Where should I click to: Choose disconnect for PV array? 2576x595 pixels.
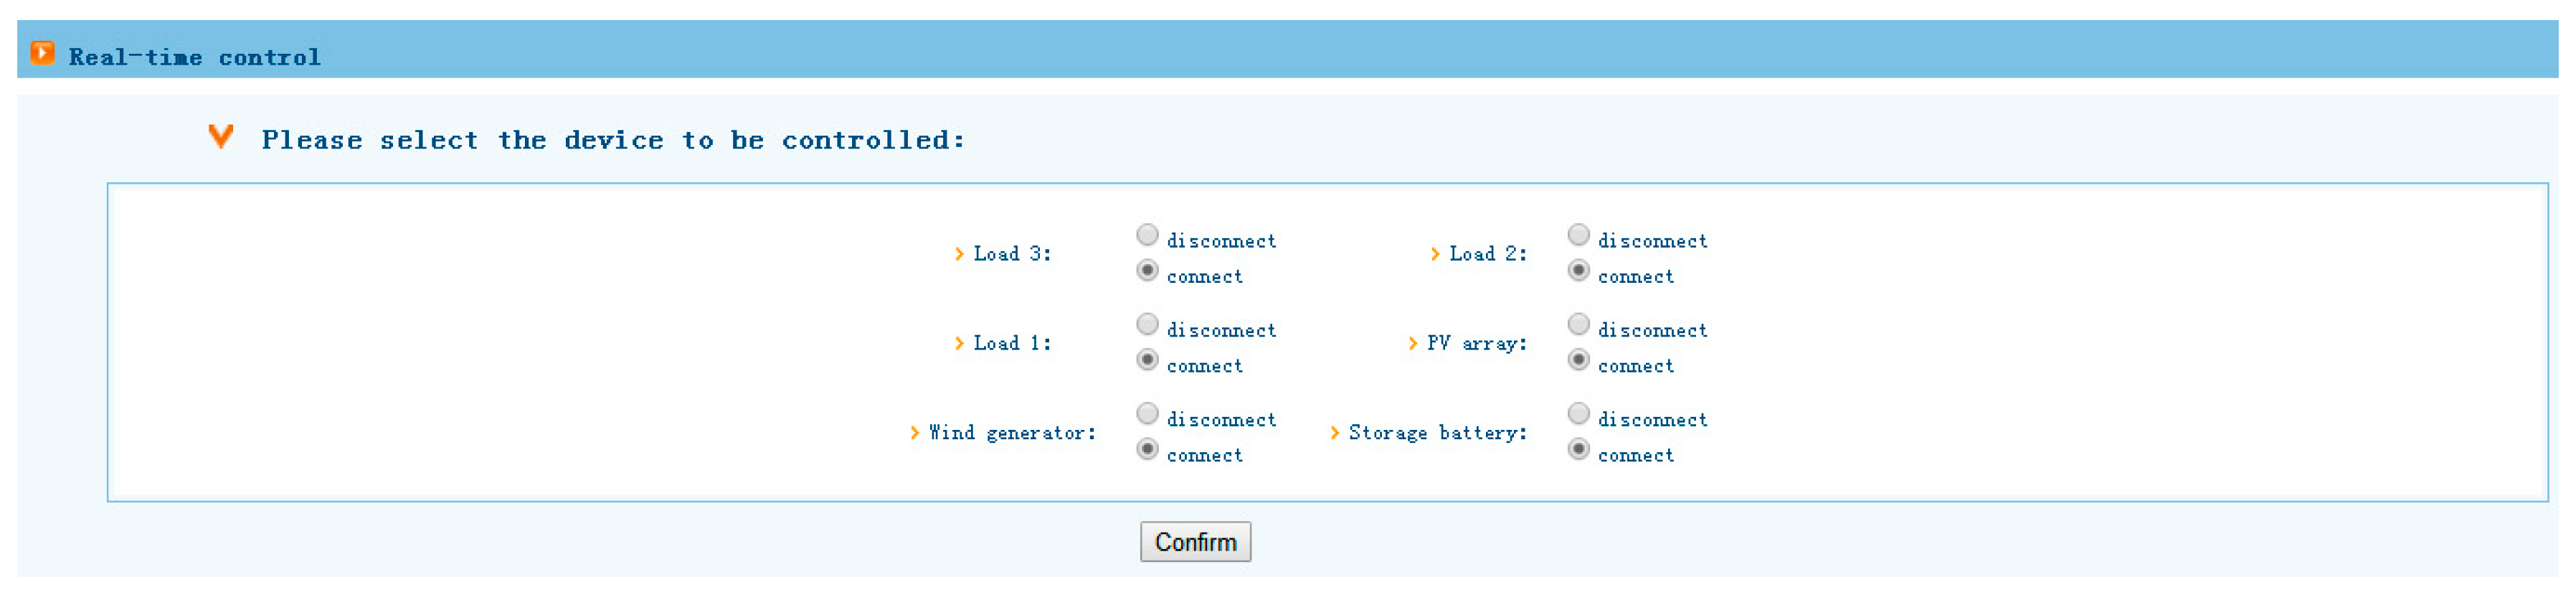pos(1578,324)
